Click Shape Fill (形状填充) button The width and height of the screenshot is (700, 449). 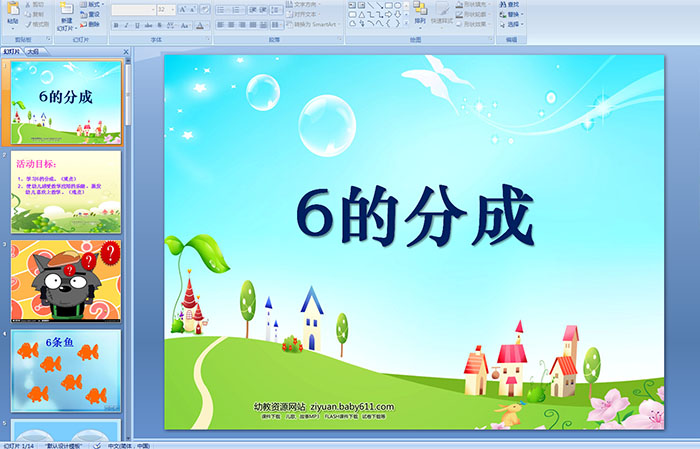coord(474,4)
